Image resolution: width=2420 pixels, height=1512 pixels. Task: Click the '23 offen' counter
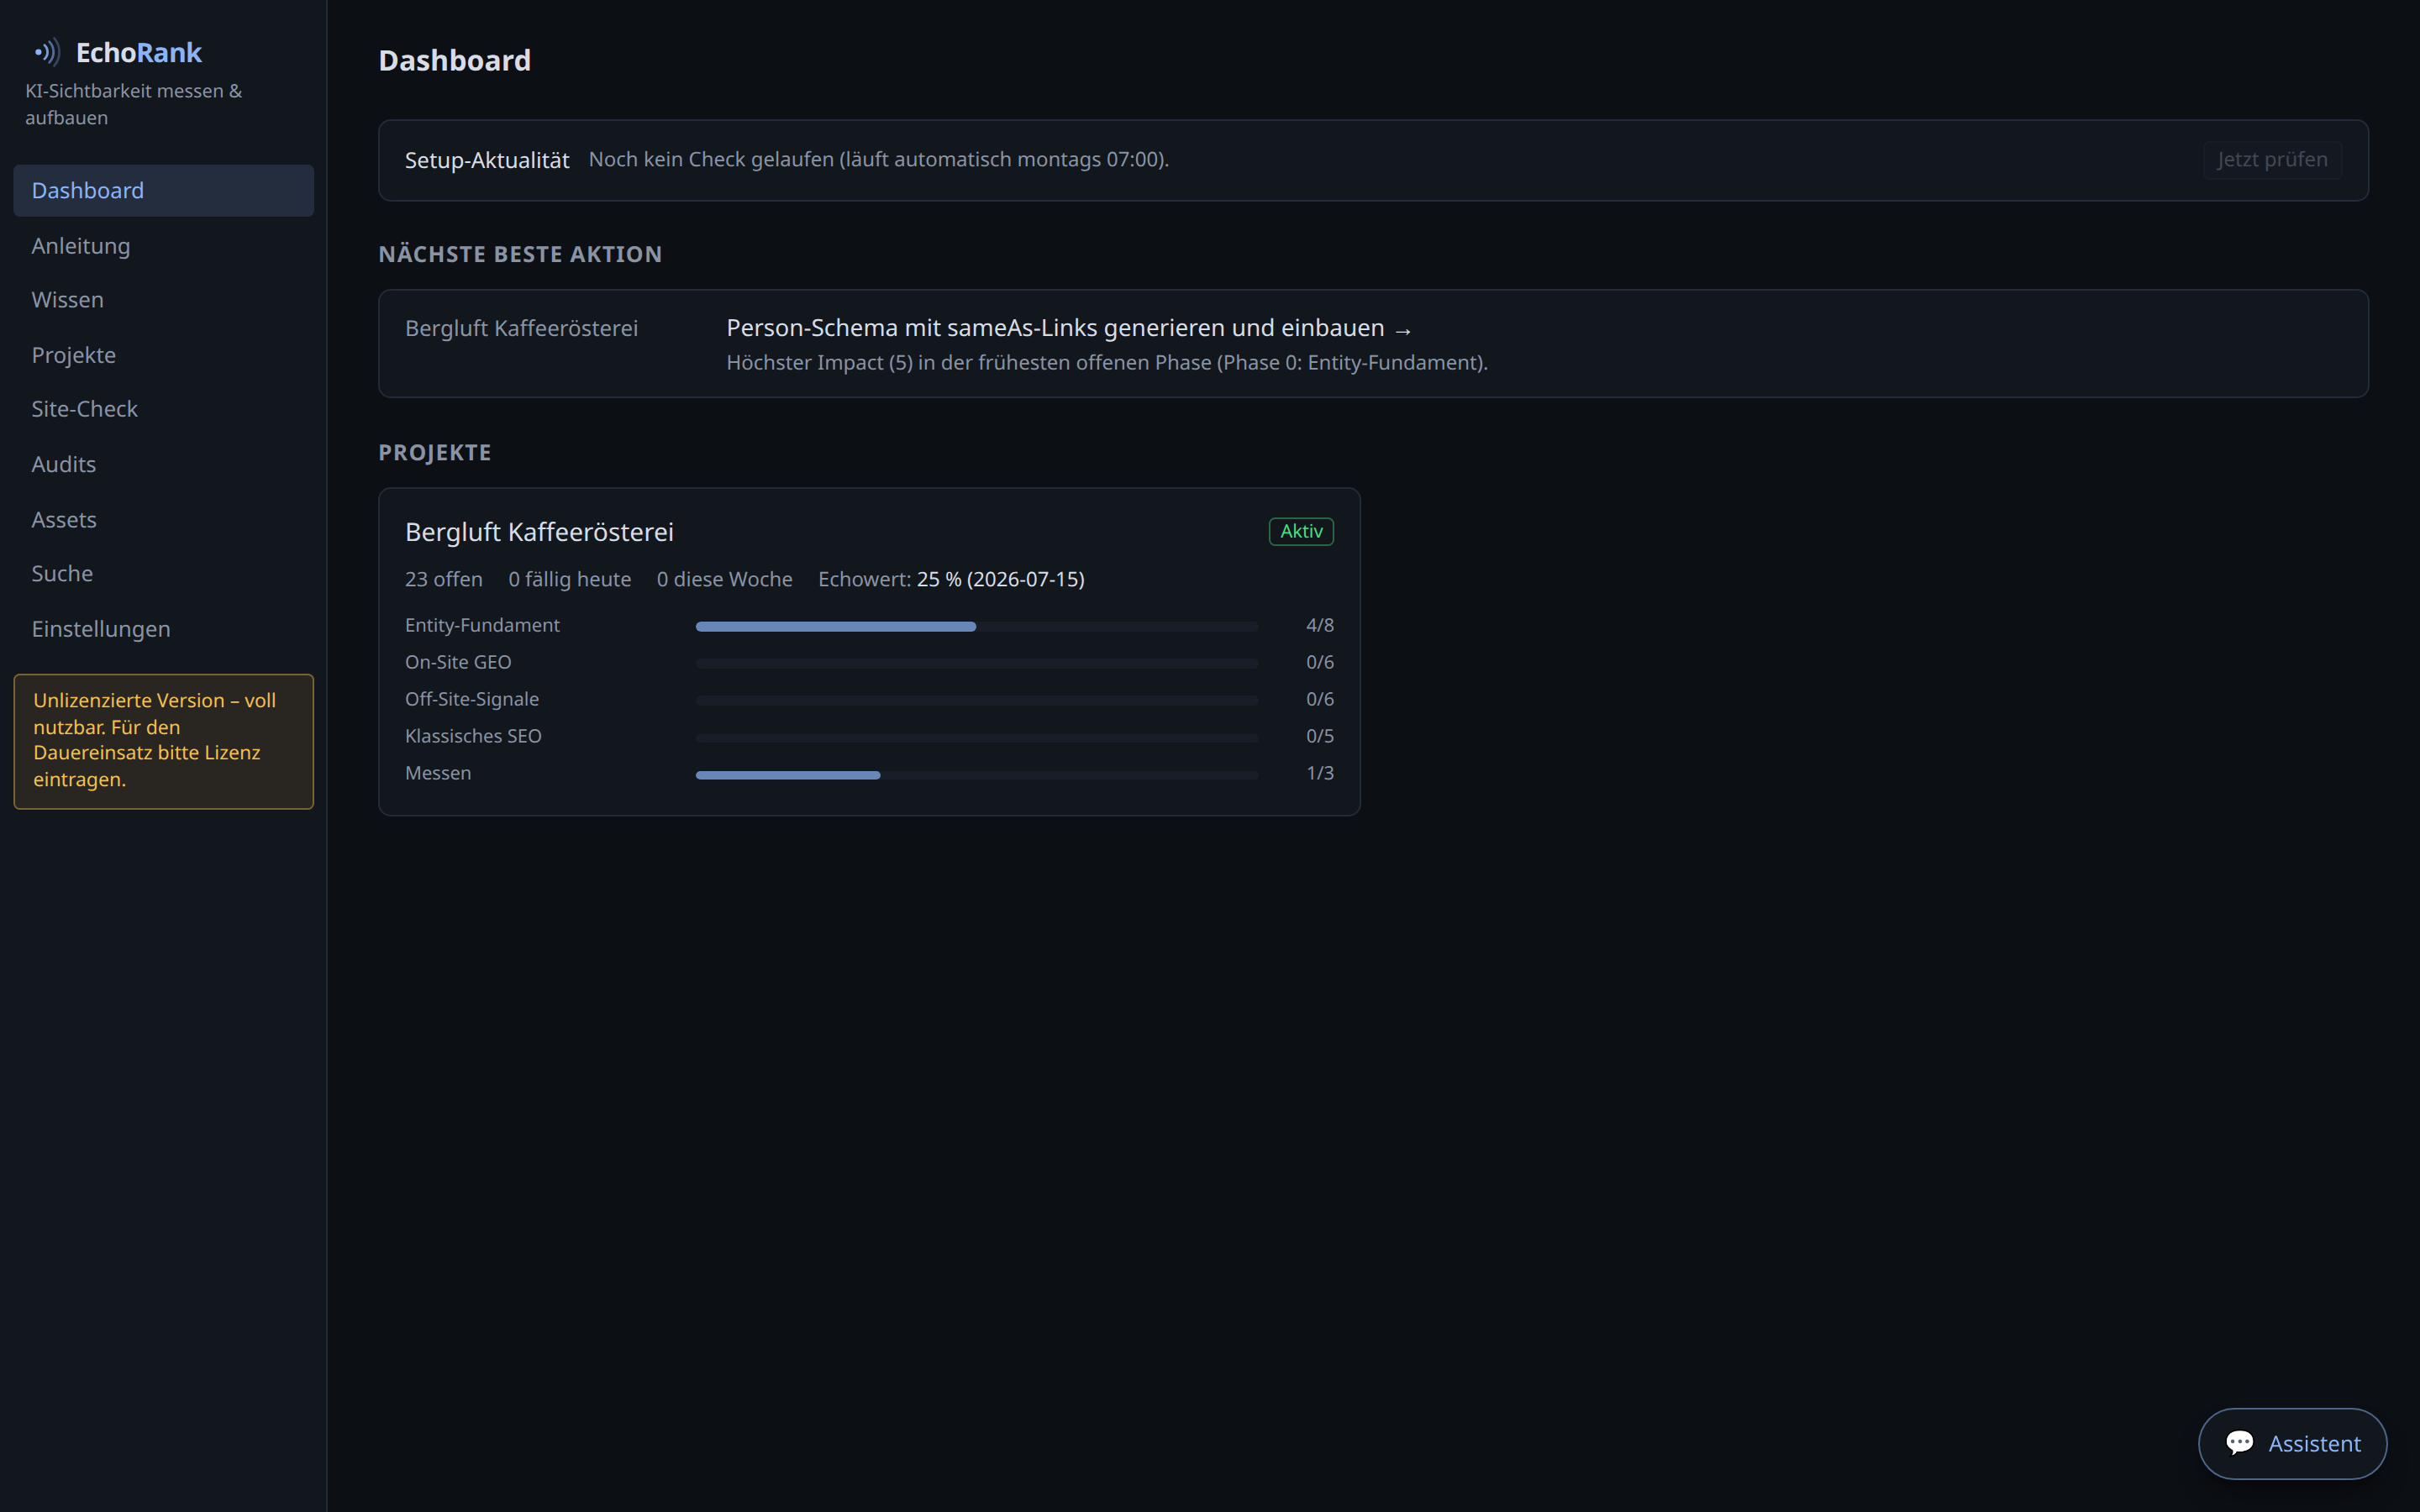[443, 579]
